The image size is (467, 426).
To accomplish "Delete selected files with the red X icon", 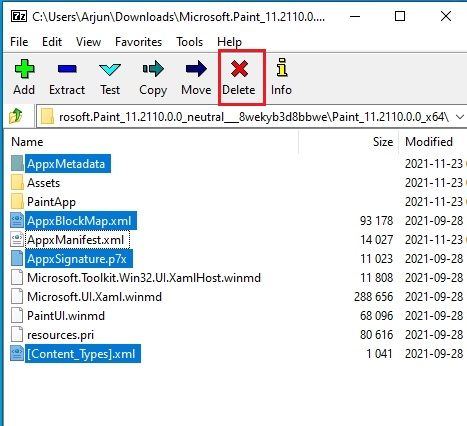I will 239,69.
